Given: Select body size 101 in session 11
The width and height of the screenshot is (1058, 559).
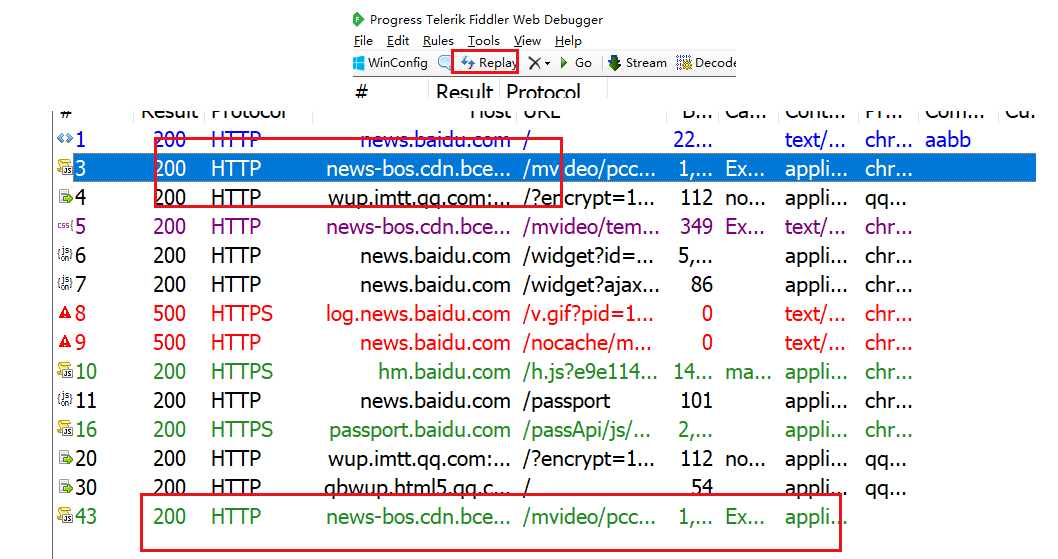Looking at the screenshot, I should [696, 401].
